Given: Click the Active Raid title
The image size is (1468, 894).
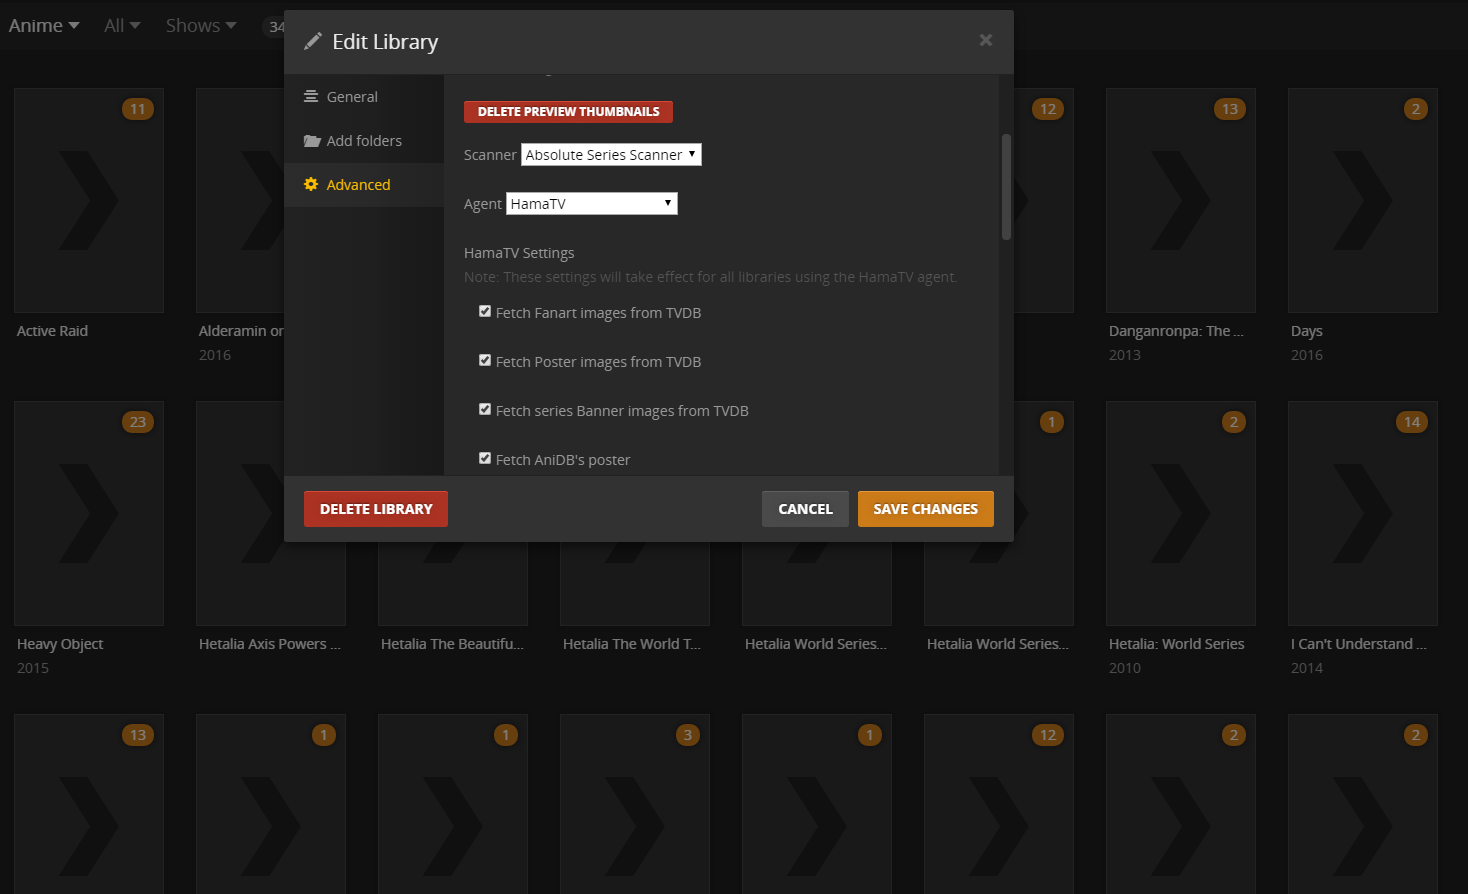Looking at the screenshot, I should click(x=52, y=331).
